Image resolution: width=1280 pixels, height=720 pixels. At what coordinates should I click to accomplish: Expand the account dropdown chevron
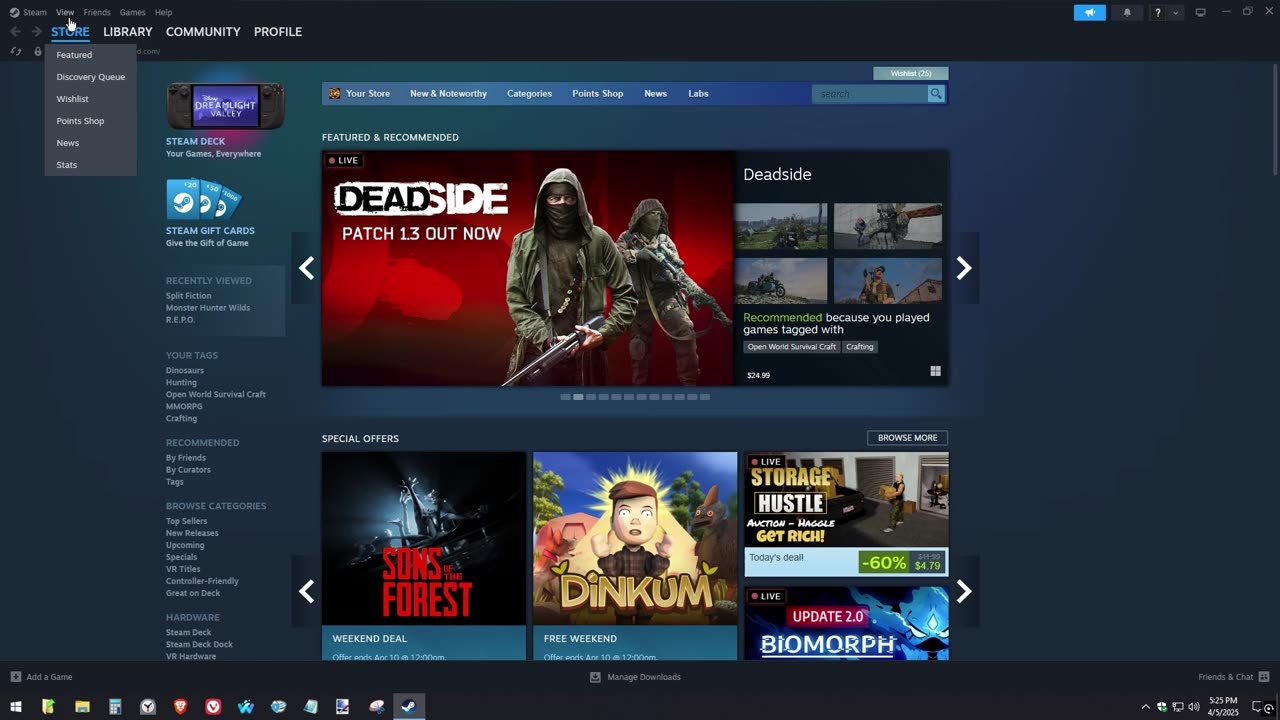(x=1175, y=12)
